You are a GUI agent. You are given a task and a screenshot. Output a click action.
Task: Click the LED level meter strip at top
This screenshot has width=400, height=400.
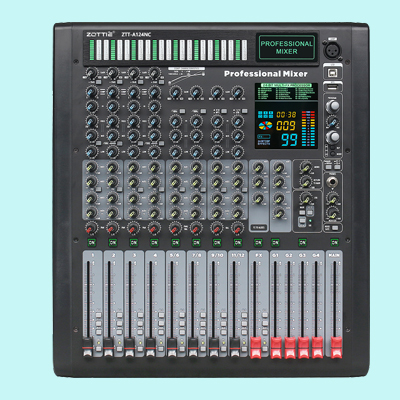tap(168, 50)
